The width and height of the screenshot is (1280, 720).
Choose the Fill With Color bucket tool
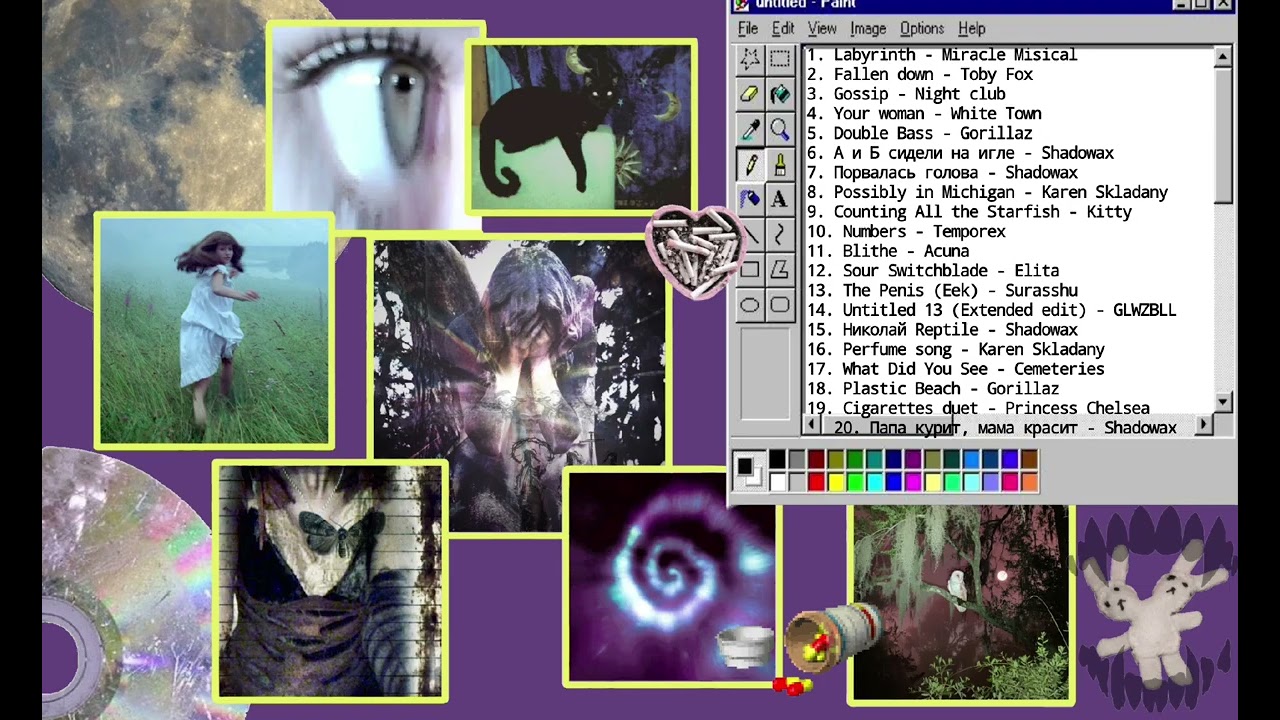point(780,94)
